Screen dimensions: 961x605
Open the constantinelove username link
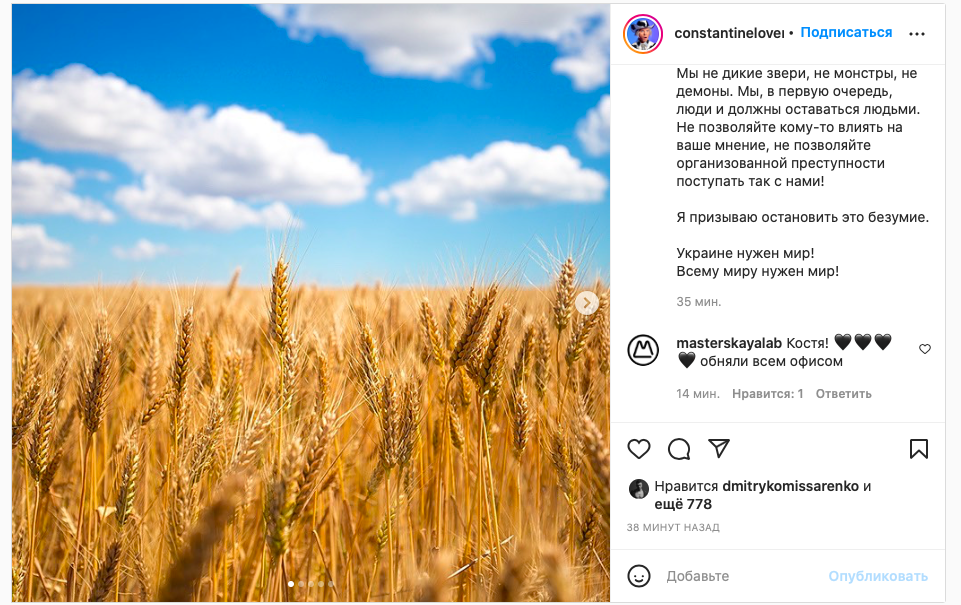[729, 34]
